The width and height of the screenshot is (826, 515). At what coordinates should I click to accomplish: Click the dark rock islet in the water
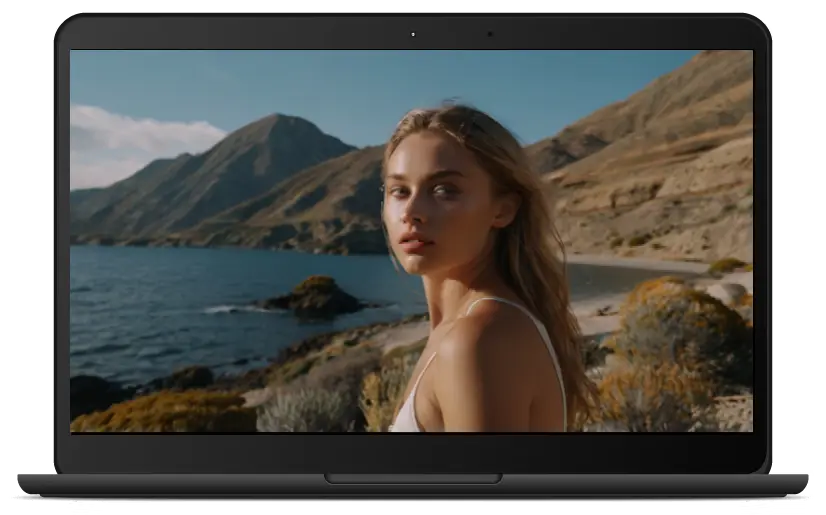pyautogui.click(x=314, y=296)
